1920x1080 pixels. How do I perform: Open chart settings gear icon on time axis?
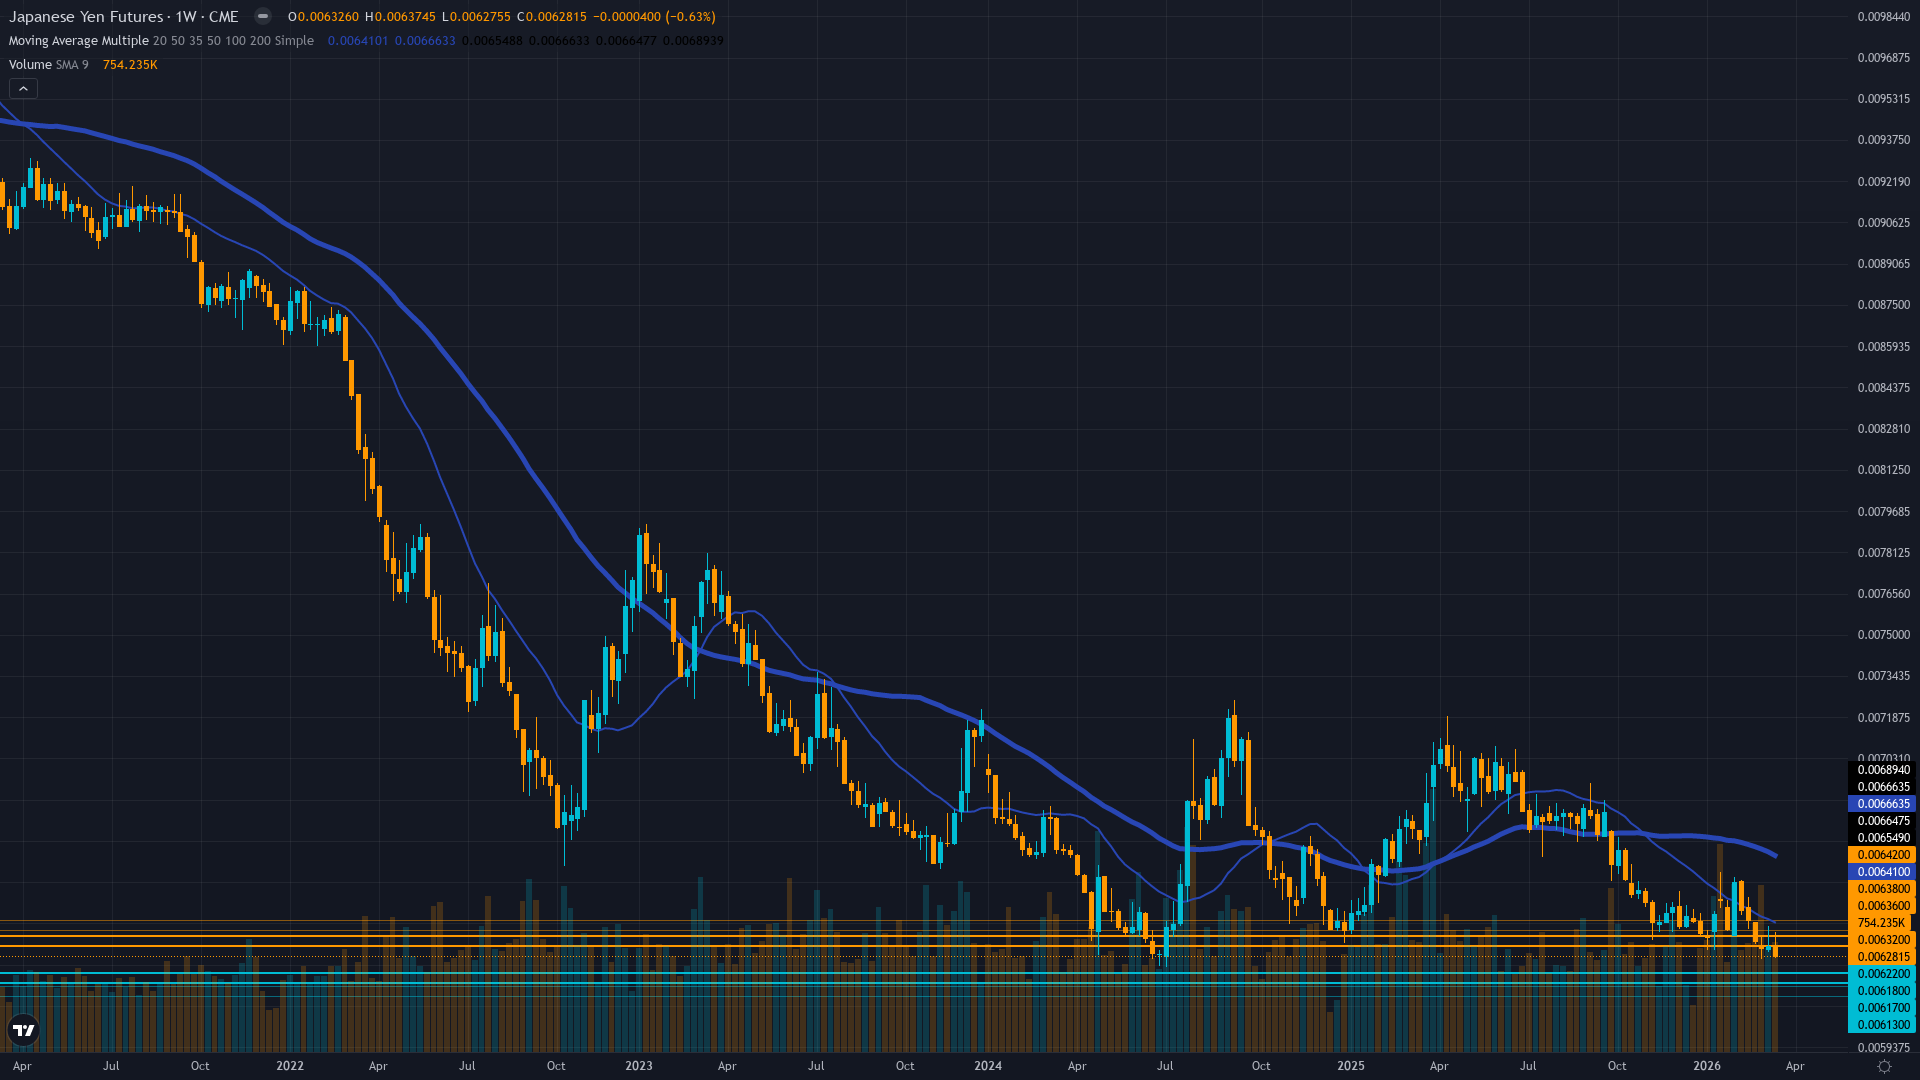click(x=1884, y=1066)
